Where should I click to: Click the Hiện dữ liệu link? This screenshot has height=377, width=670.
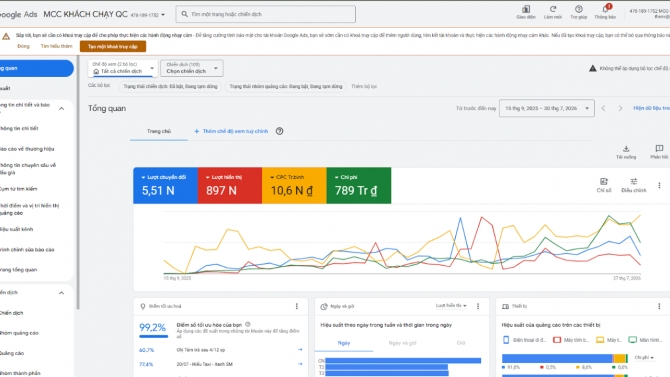click(652, 109)
